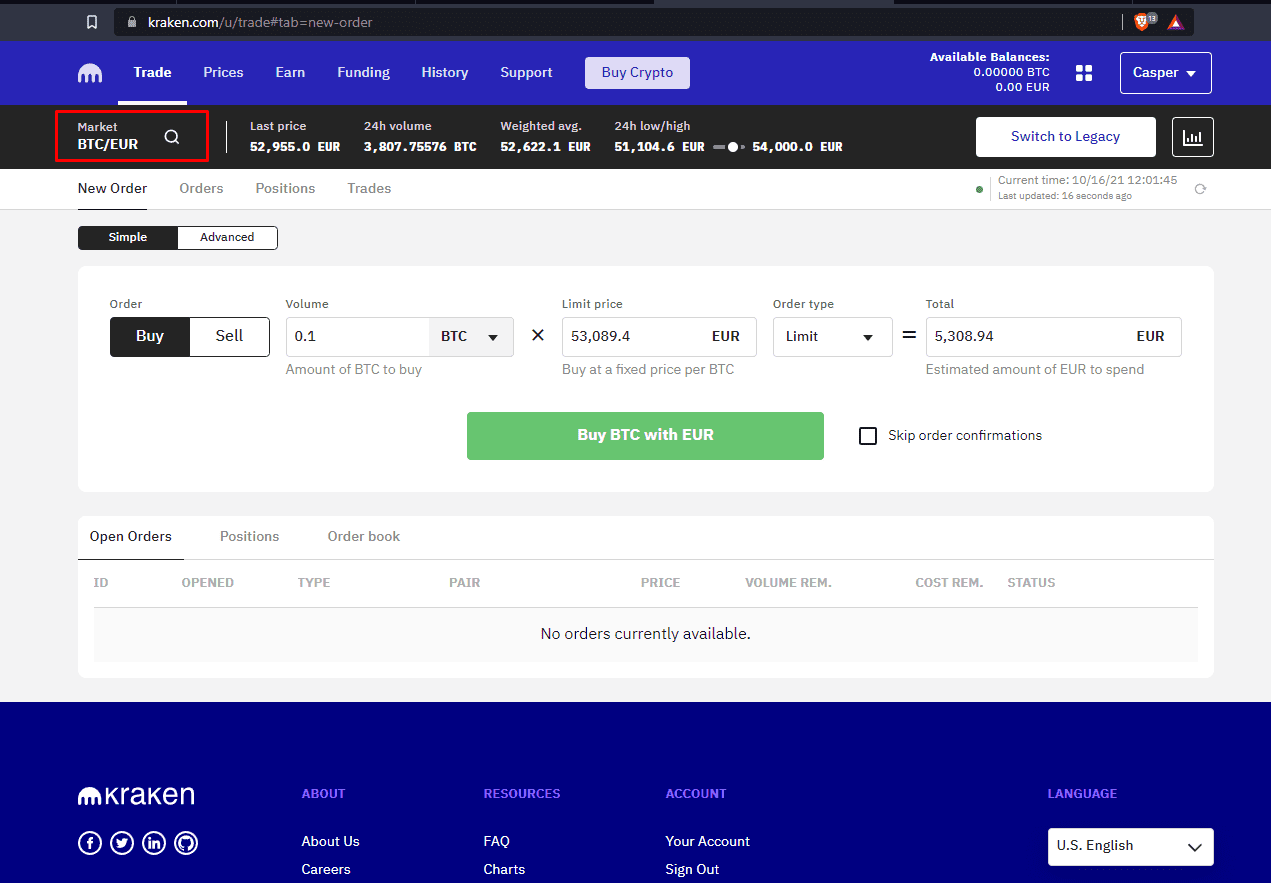
Task: Open Kraken's LinkedIn page icon
Action: point(154,843)
